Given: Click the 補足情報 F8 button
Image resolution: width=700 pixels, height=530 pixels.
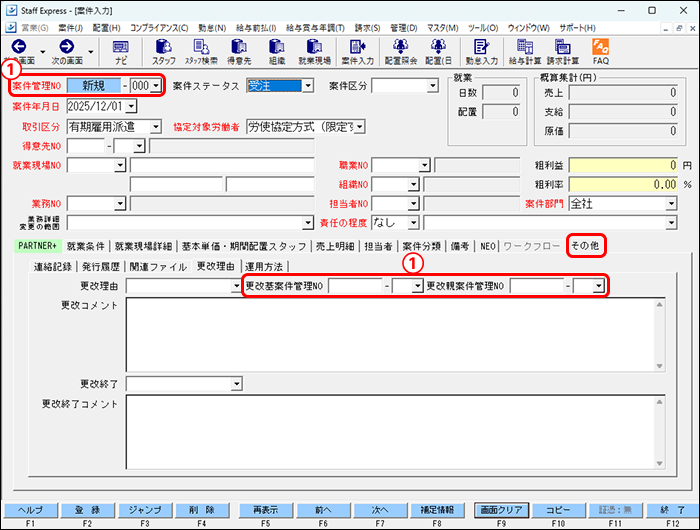Looking at the screenshot, I should pyautogui.click(x=437, y=510).
